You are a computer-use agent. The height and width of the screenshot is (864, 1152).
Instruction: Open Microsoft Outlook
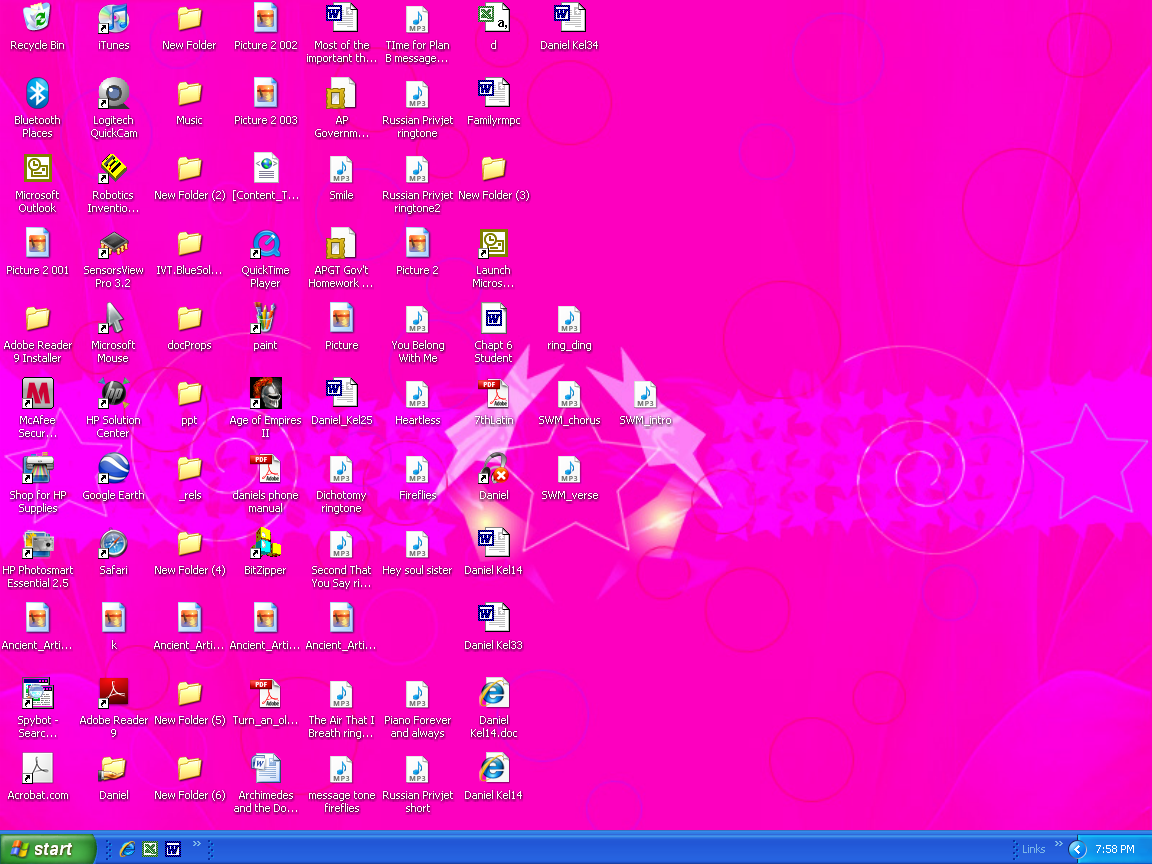(37, 170)
